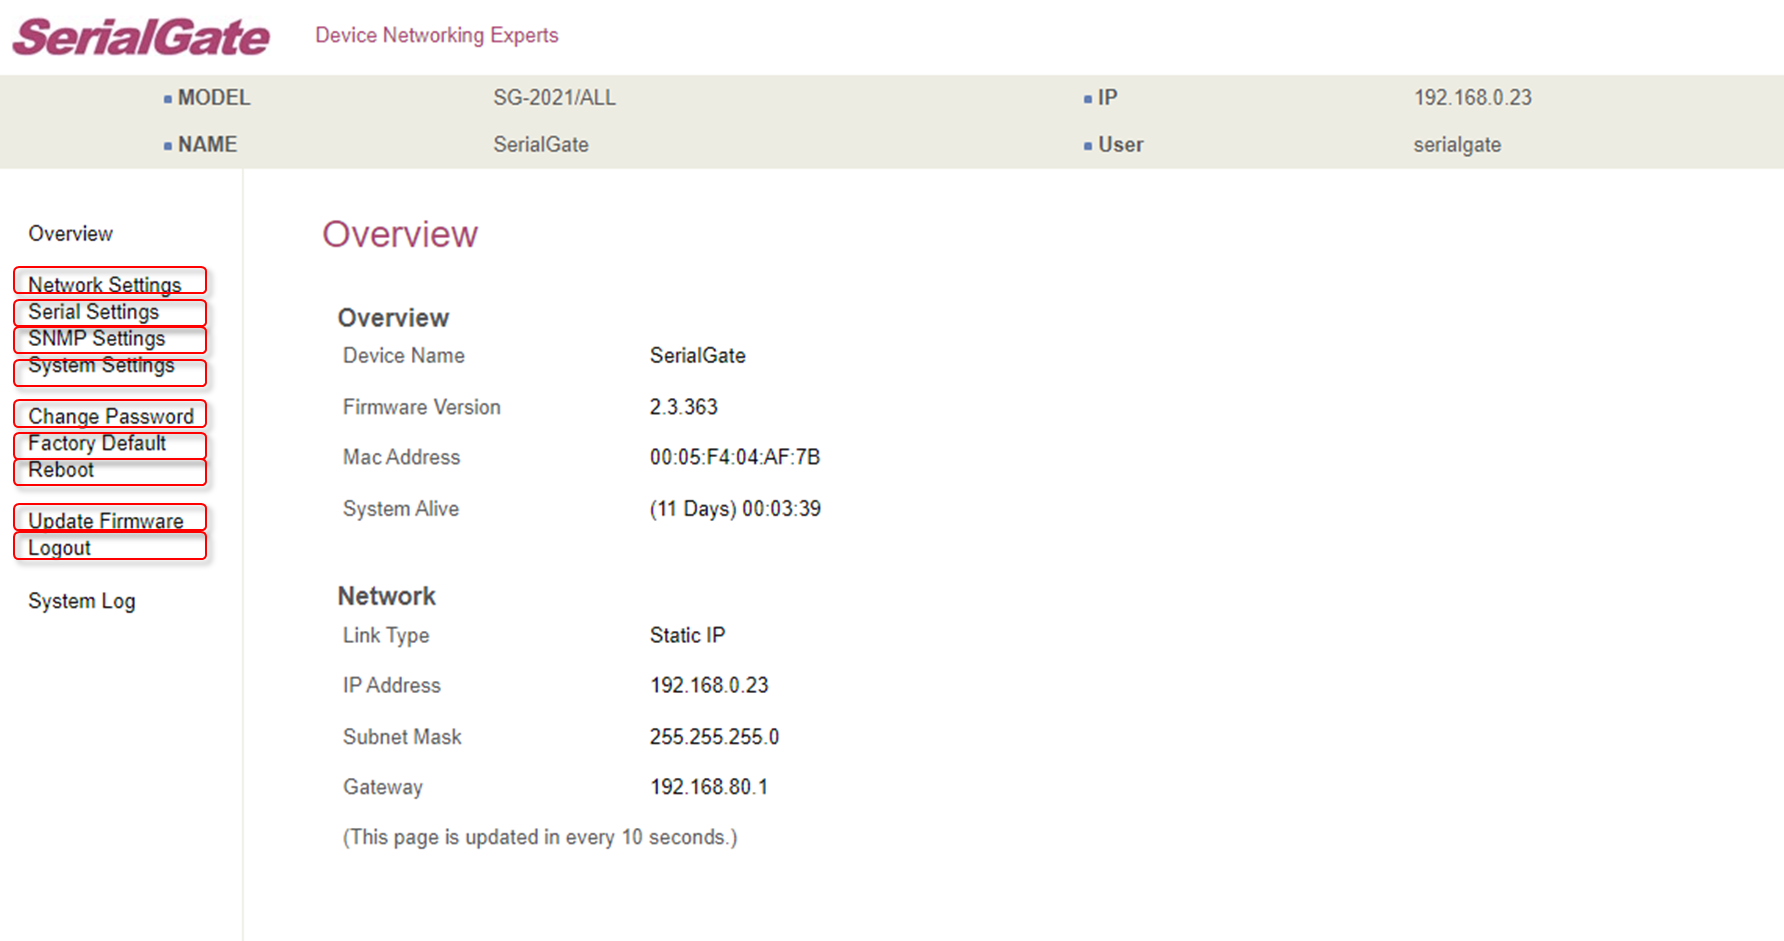Open Change Password page
Screen dimensions: 1784x941
click(x=111, y=416)
